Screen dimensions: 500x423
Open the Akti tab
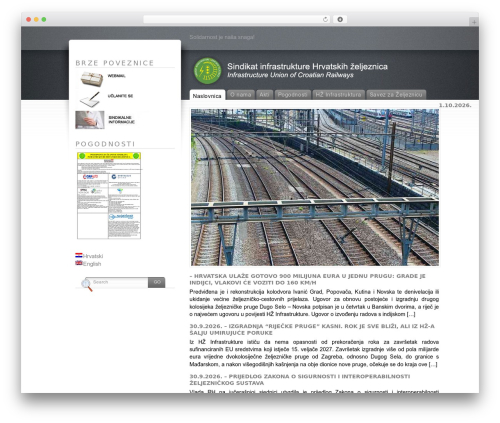264,95
